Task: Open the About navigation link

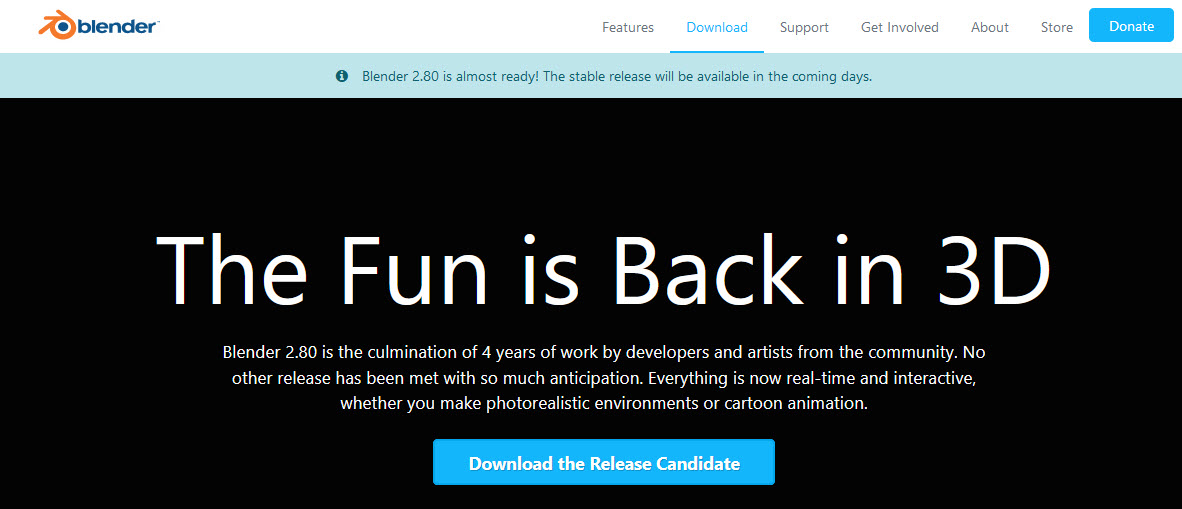Action: 990,27
